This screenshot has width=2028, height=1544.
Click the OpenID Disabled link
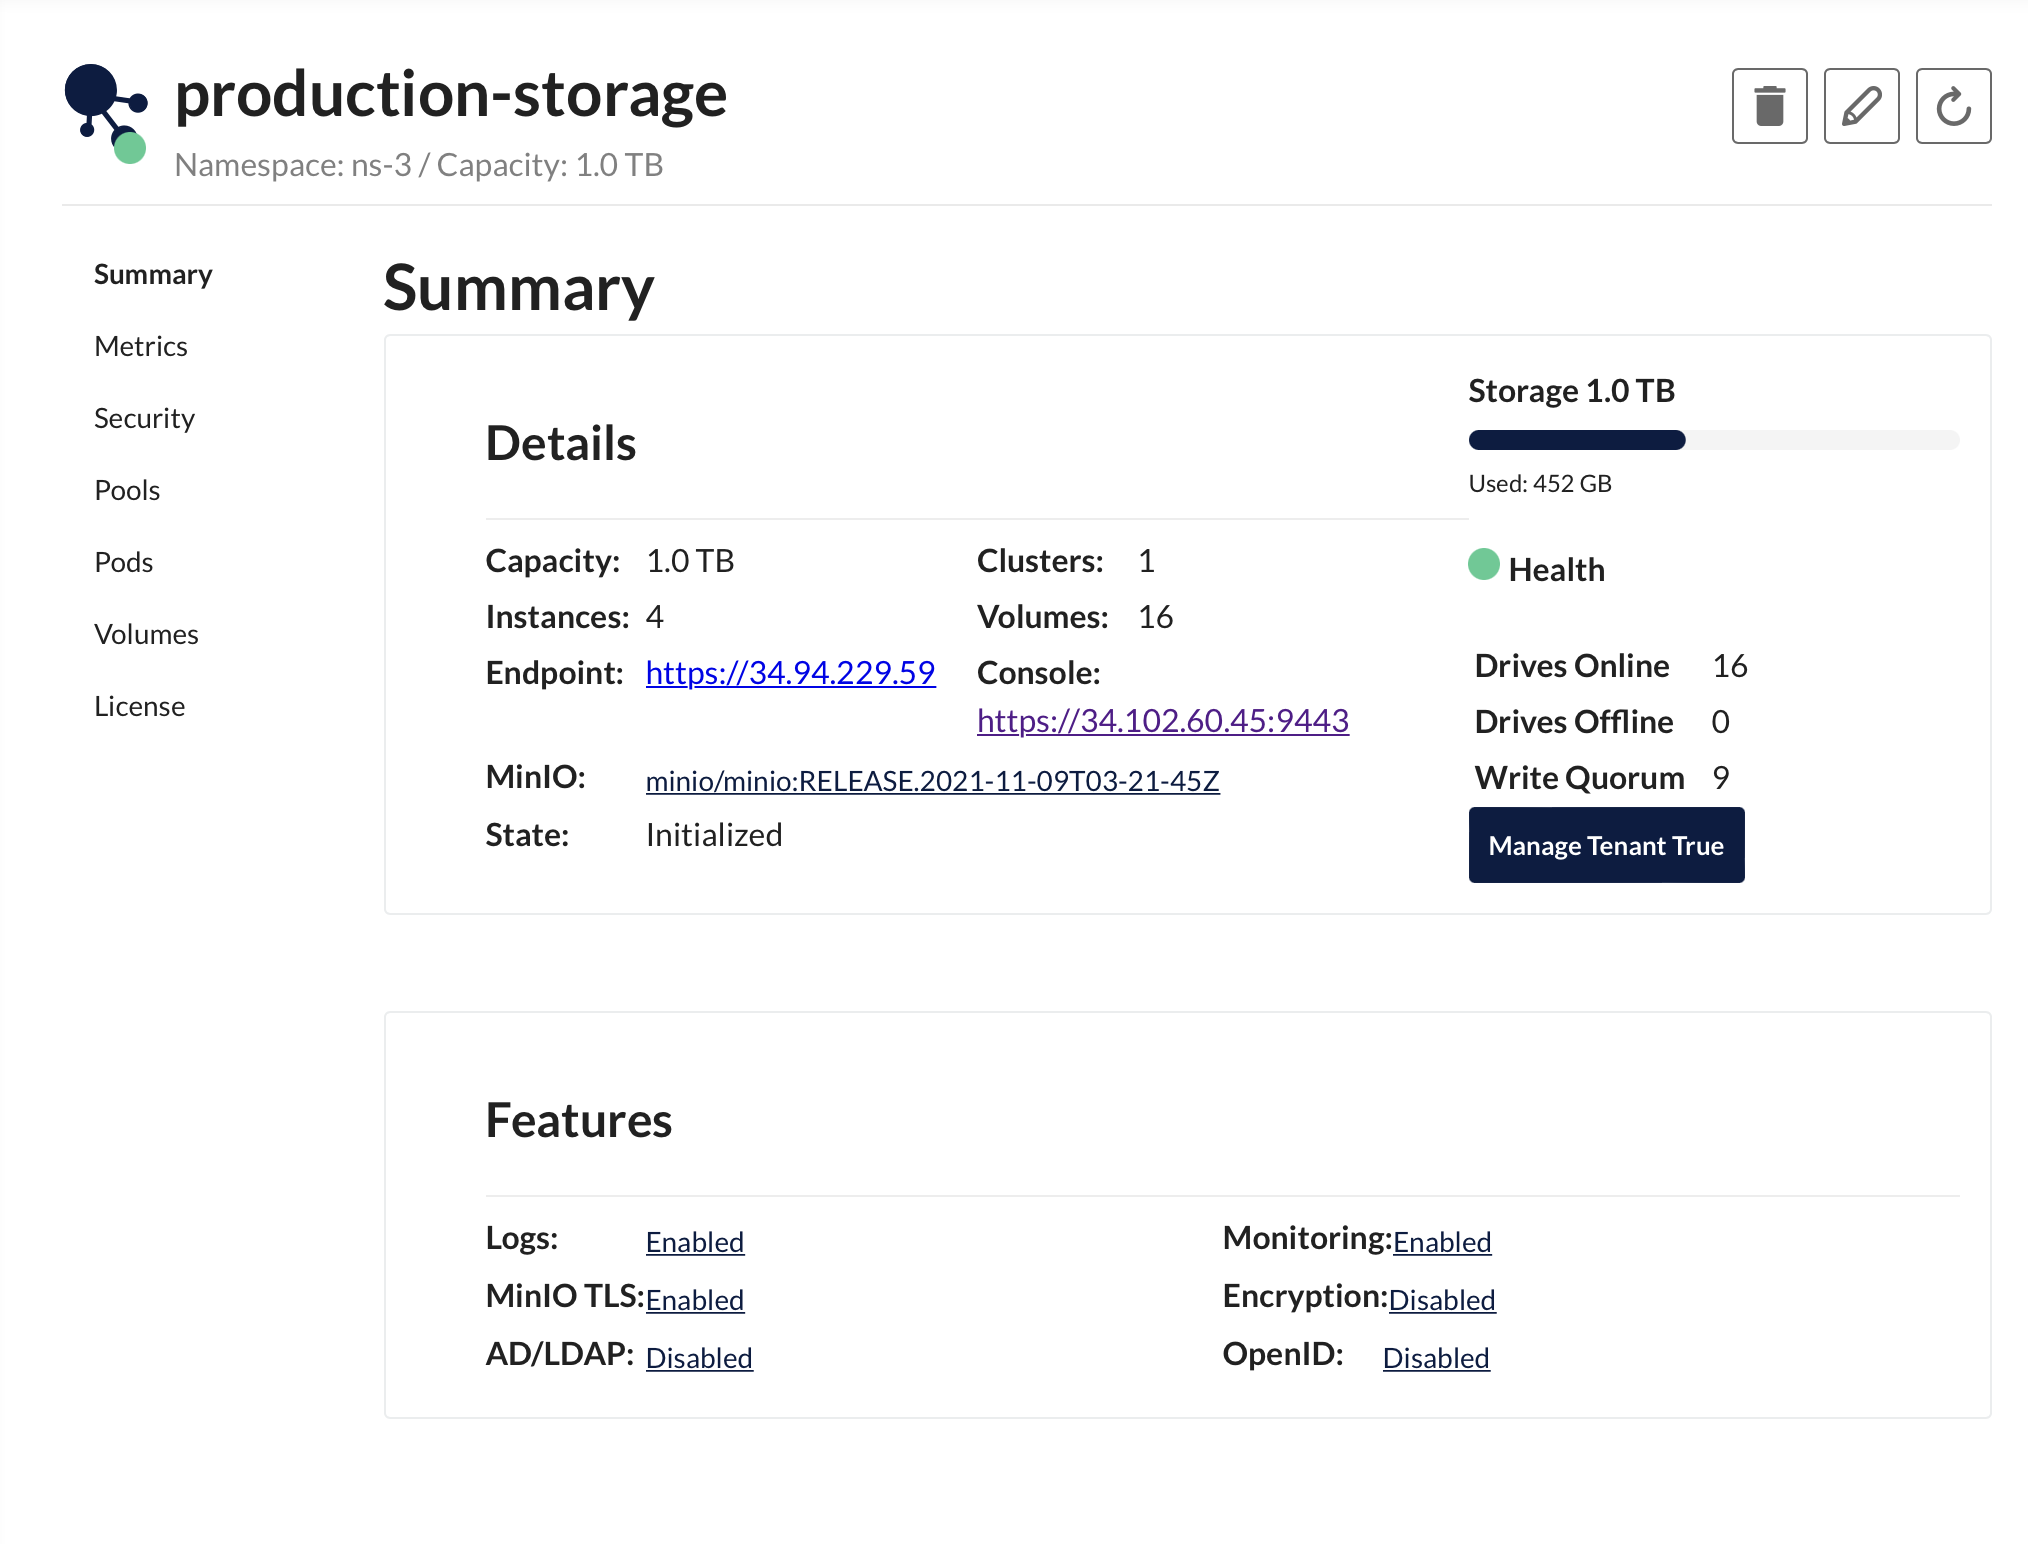click(x=1436, y=1358)
